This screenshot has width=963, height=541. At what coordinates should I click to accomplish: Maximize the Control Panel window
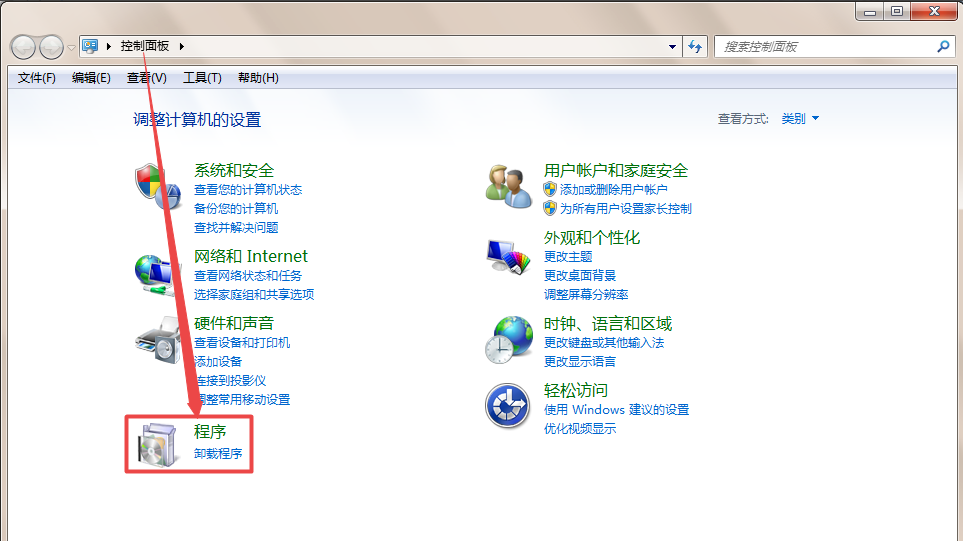897,12
